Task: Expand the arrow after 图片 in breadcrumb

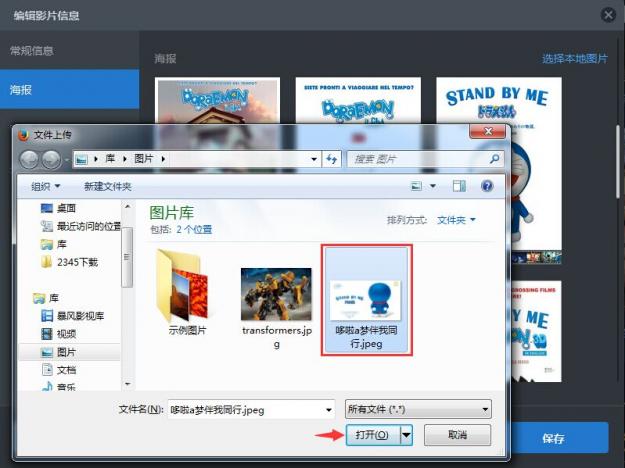Action: click(163, 159)
